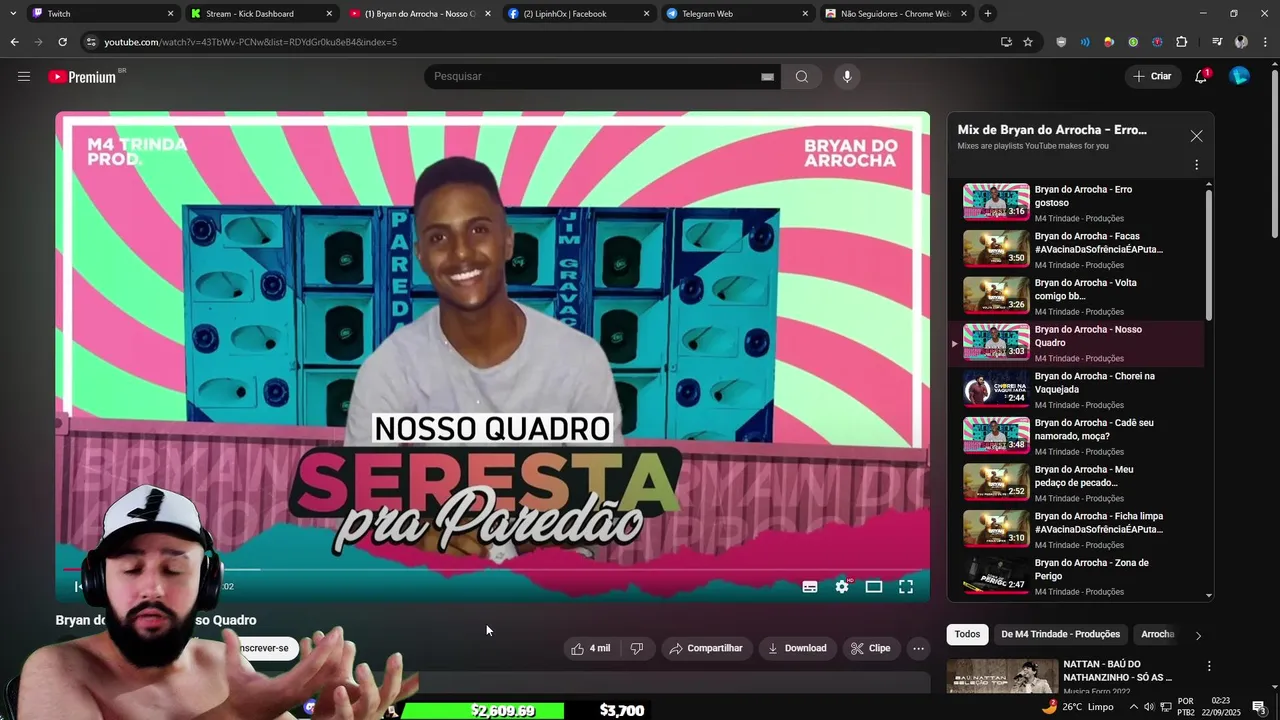Like the video with 4 mil

point(590,648)
